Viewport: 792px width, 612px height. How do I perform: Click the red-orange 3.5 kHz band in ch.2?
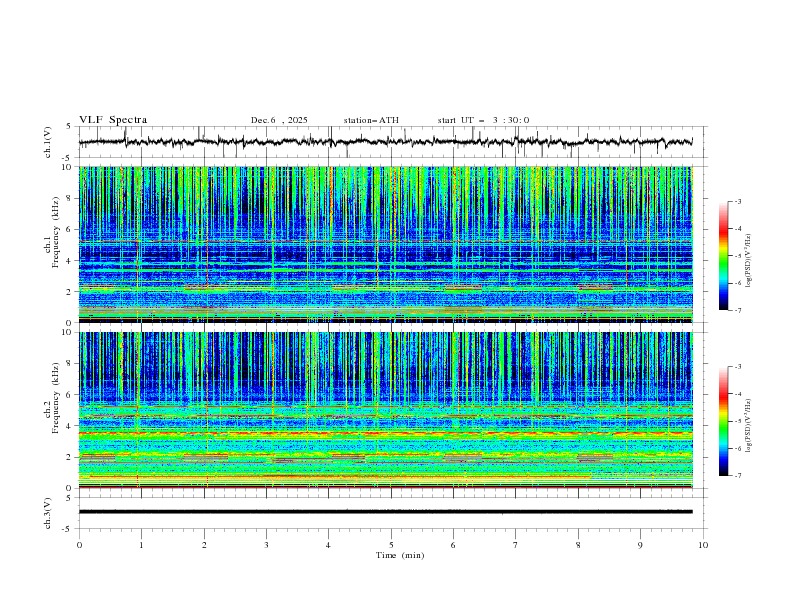[x=386, y=434]
